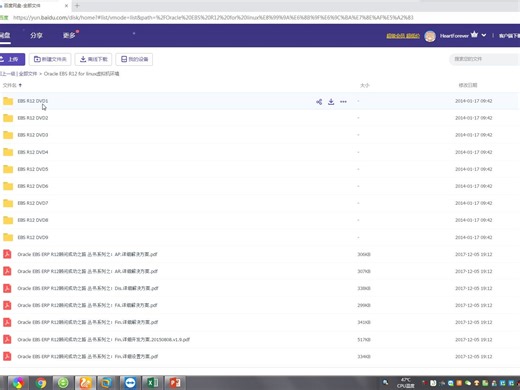Viewport: 520px width, 390px height.
Task: Open the EBS R12 DVD1 folder icon
Action: (x=8, y=101)
